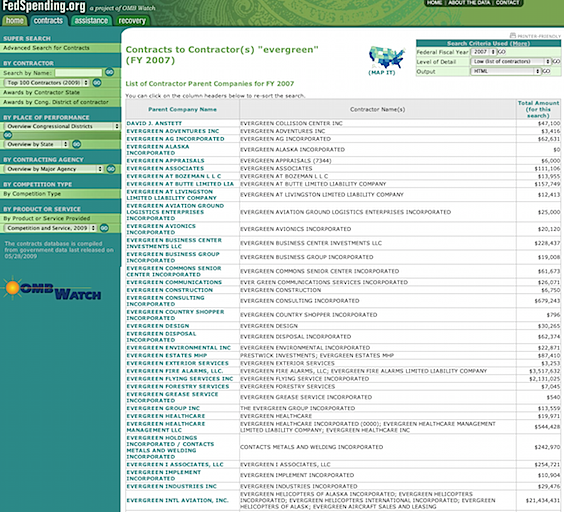Open Overview by State dropdown
Screen dimensions: 564x512
click(36, 144)
